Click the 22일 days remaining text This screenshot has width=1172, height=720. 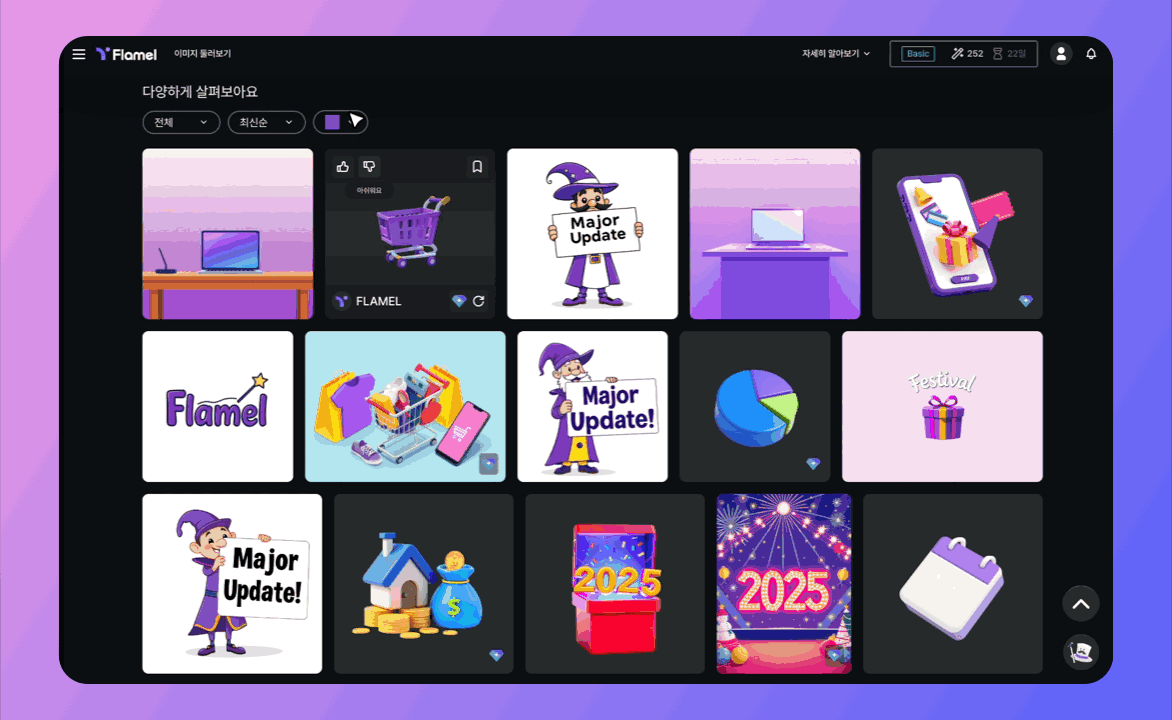1017,54
